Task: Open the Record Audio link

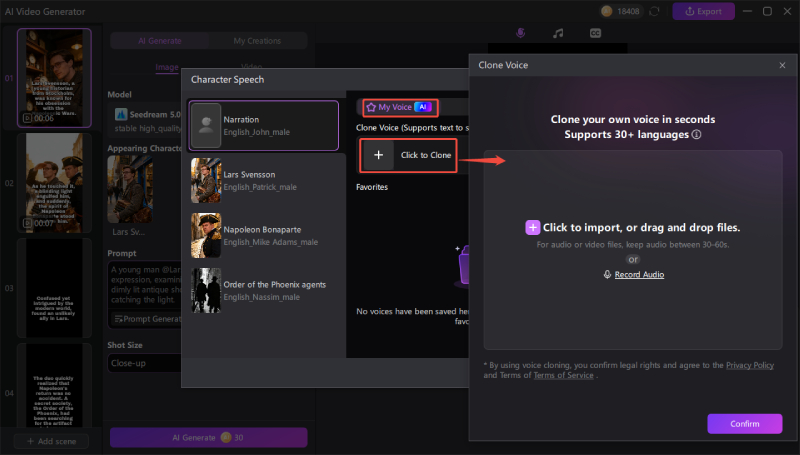Action: pos(638,274)
